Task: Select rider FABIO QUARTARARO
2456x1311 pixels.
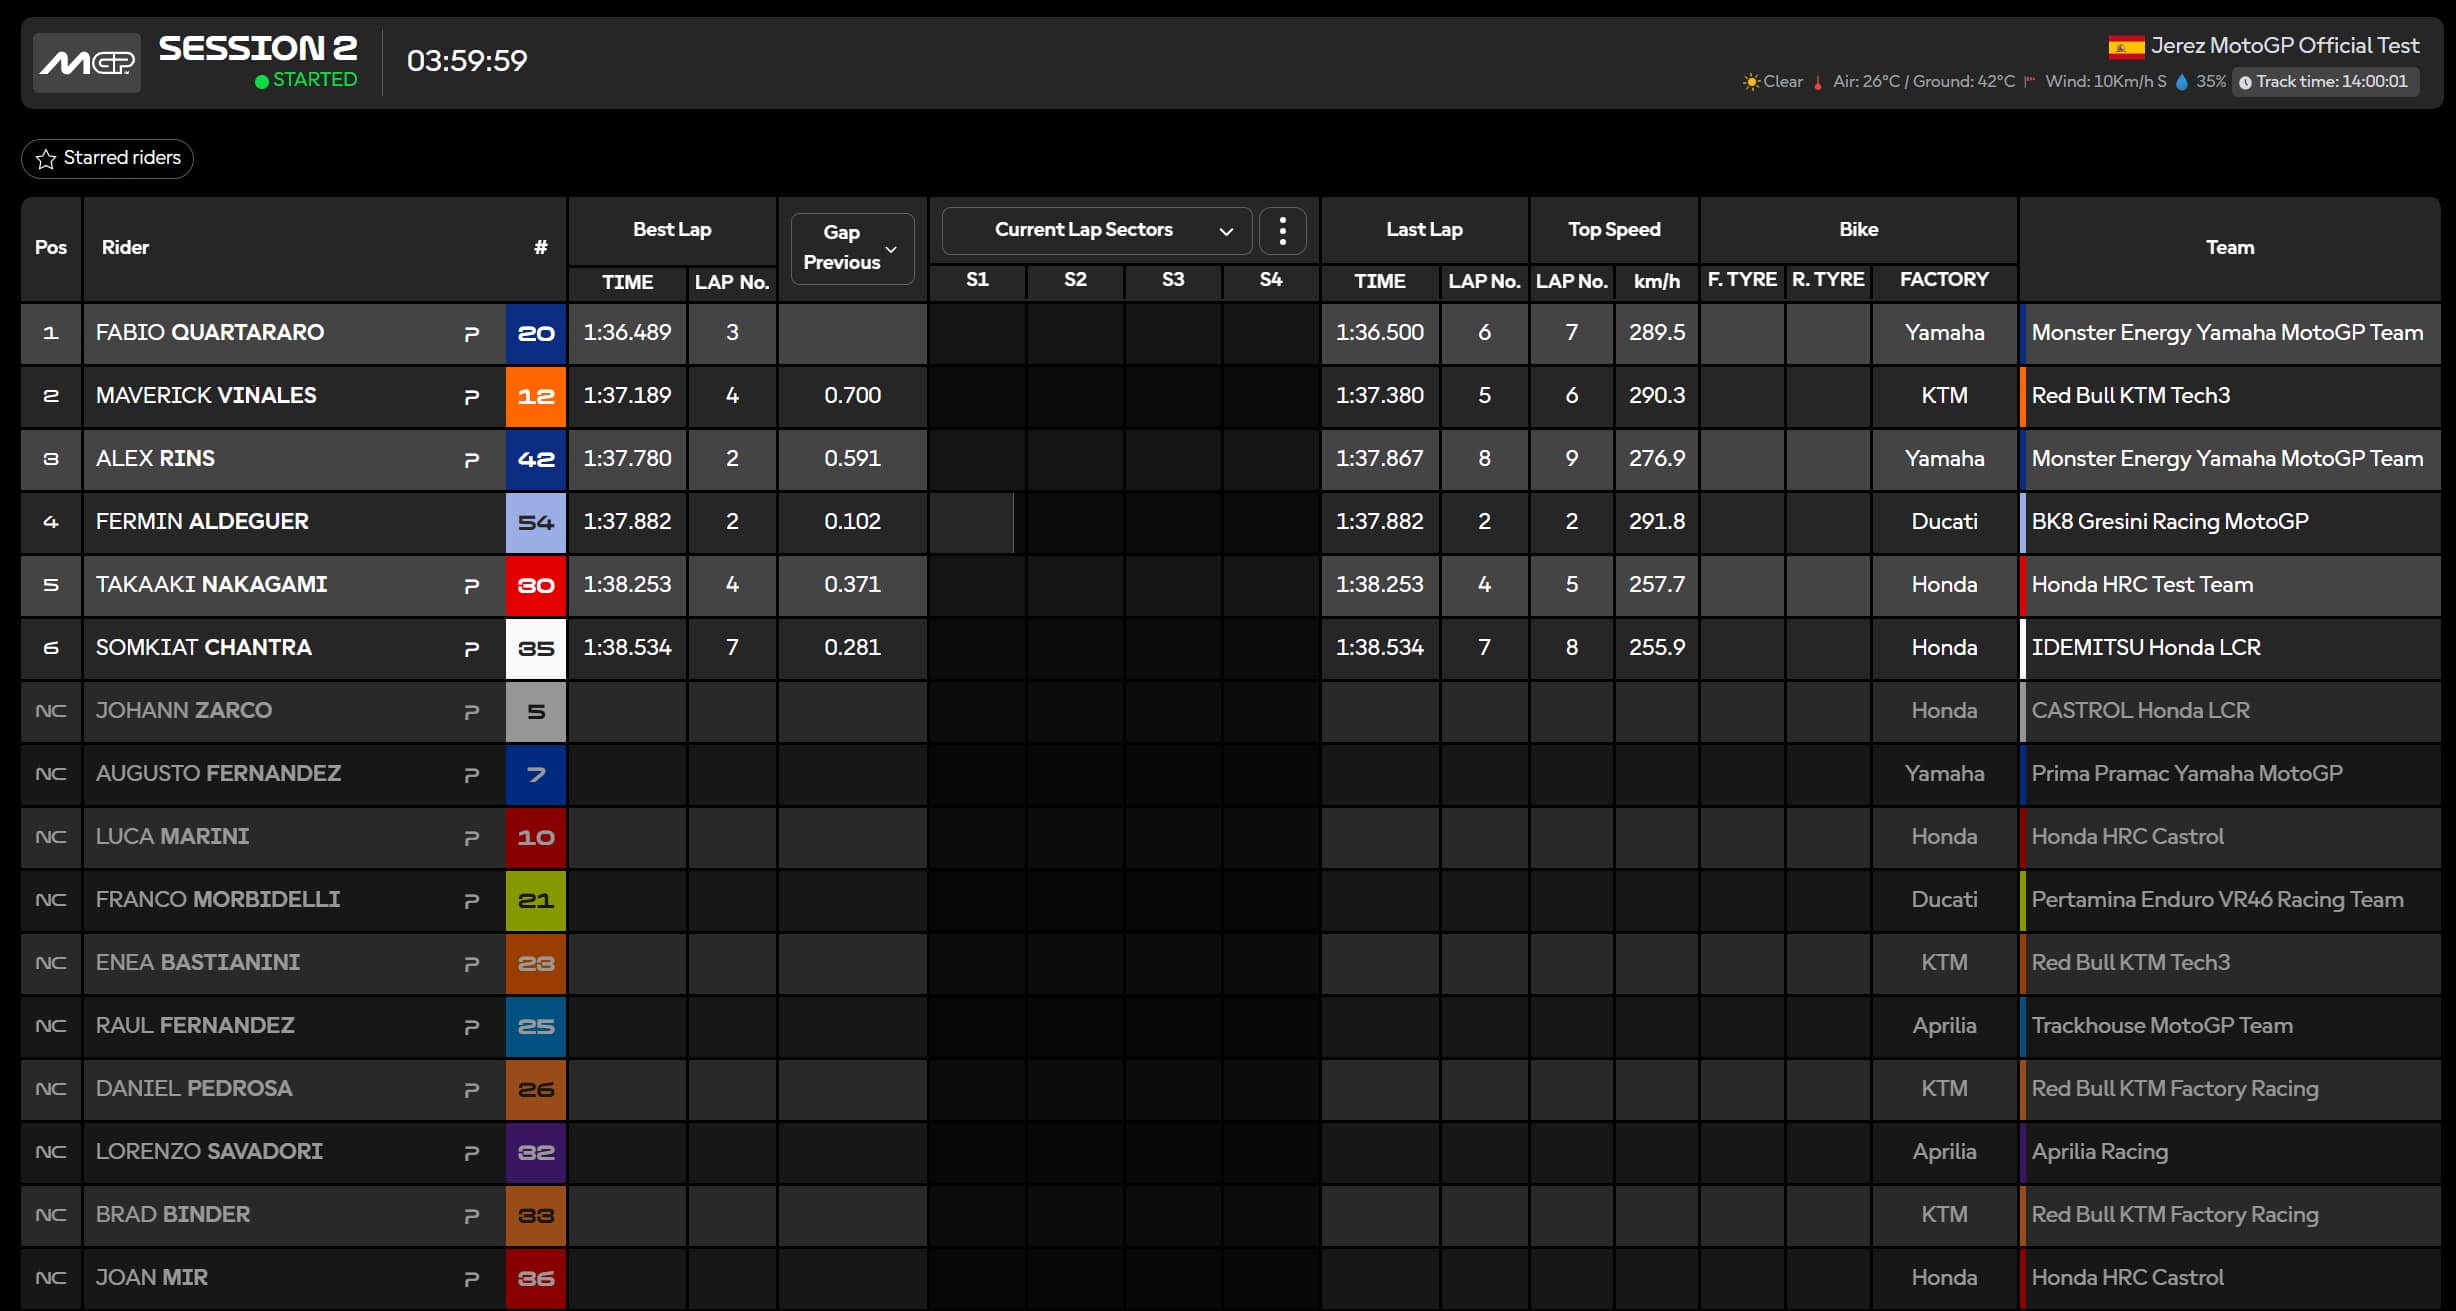Action: [x=210, y=333]
